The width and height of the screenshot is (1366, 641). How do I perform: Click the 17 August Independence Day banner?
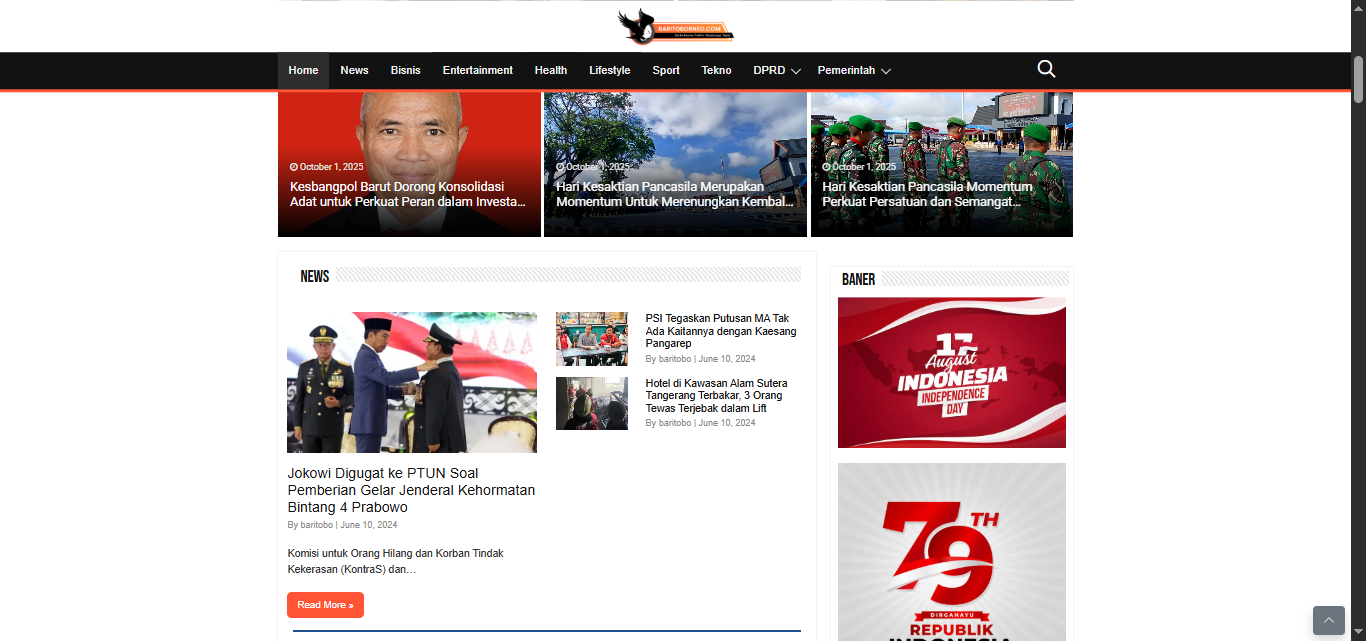951,373
